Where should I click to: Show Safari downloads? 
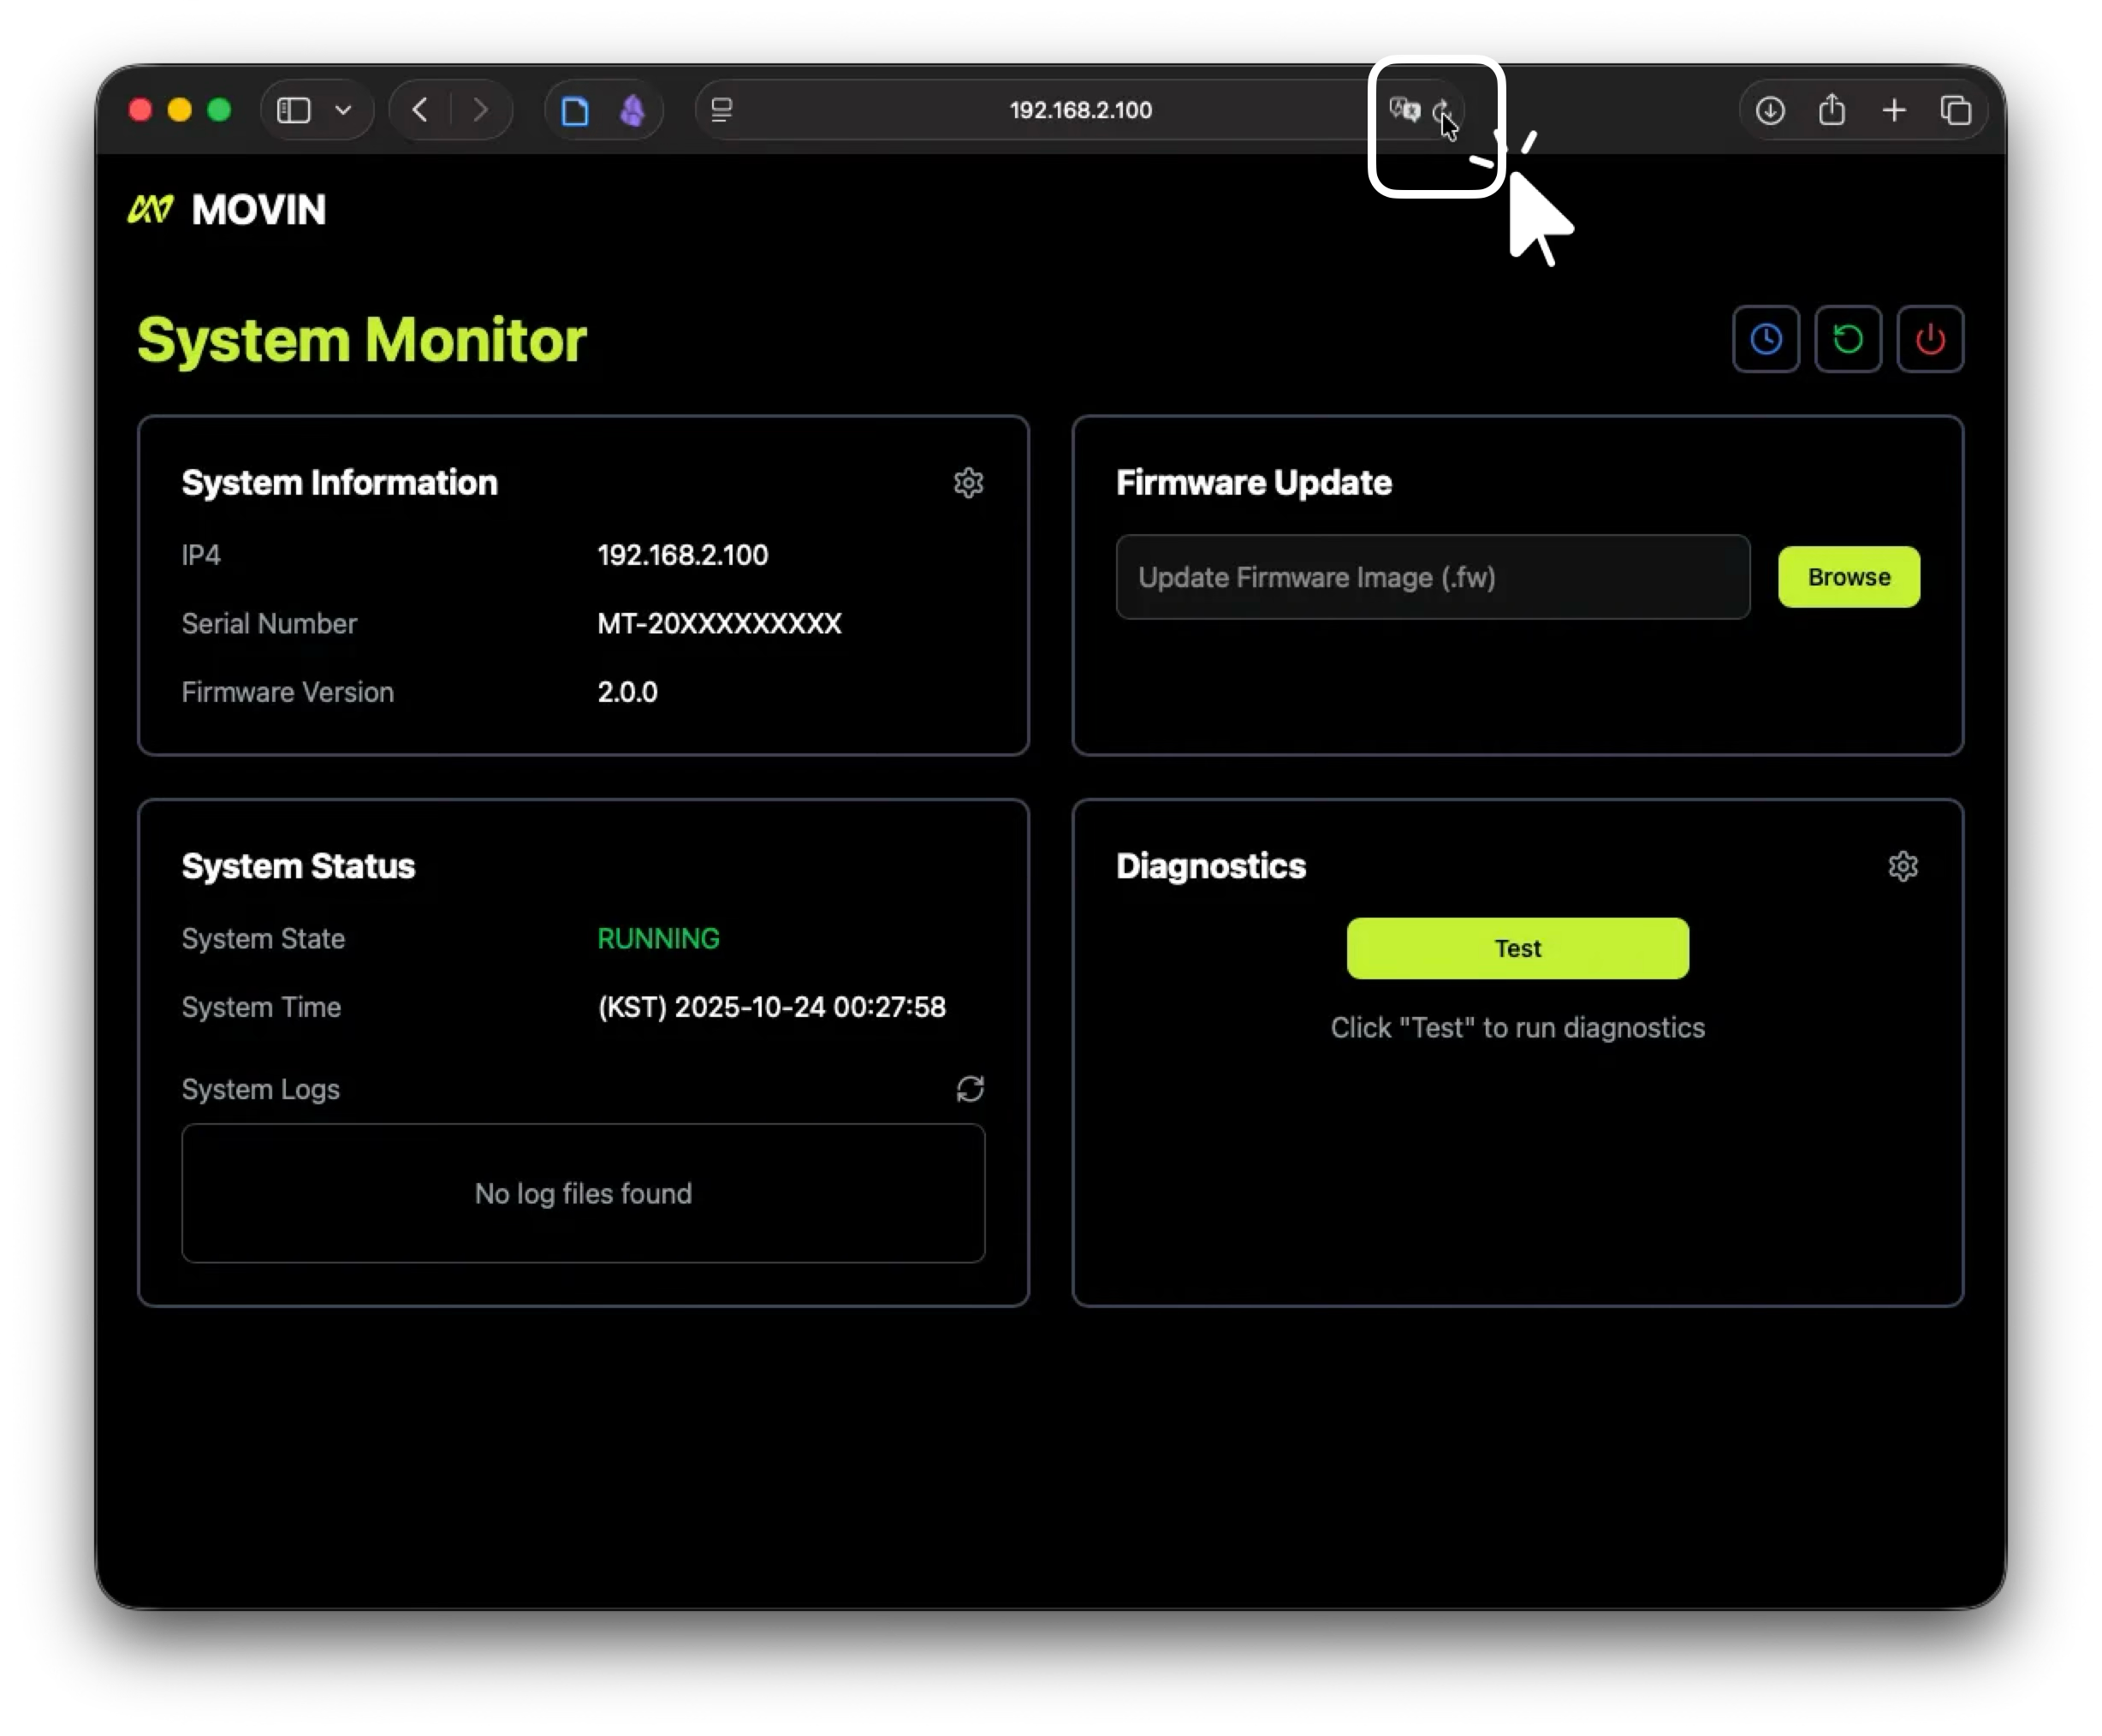(x=1769, y=110)
